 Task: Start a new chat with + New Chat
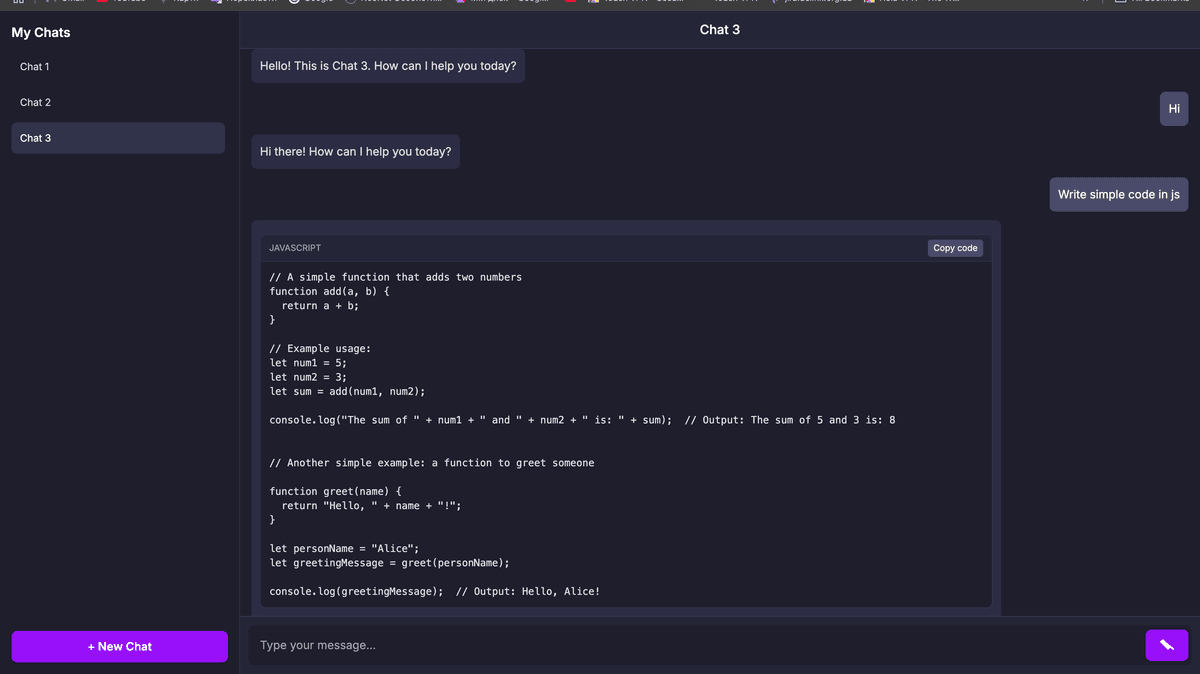coord(119,647)
